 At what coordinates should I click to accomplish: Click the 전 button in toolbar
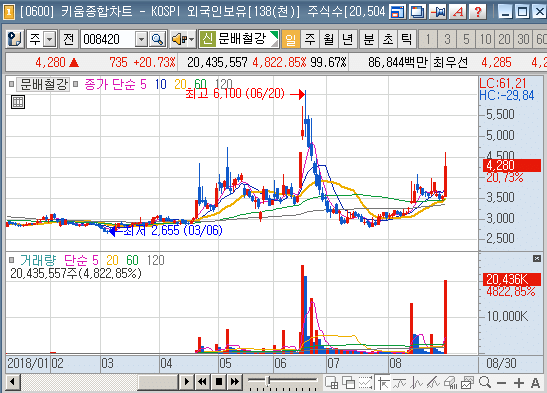click(68, 39)
